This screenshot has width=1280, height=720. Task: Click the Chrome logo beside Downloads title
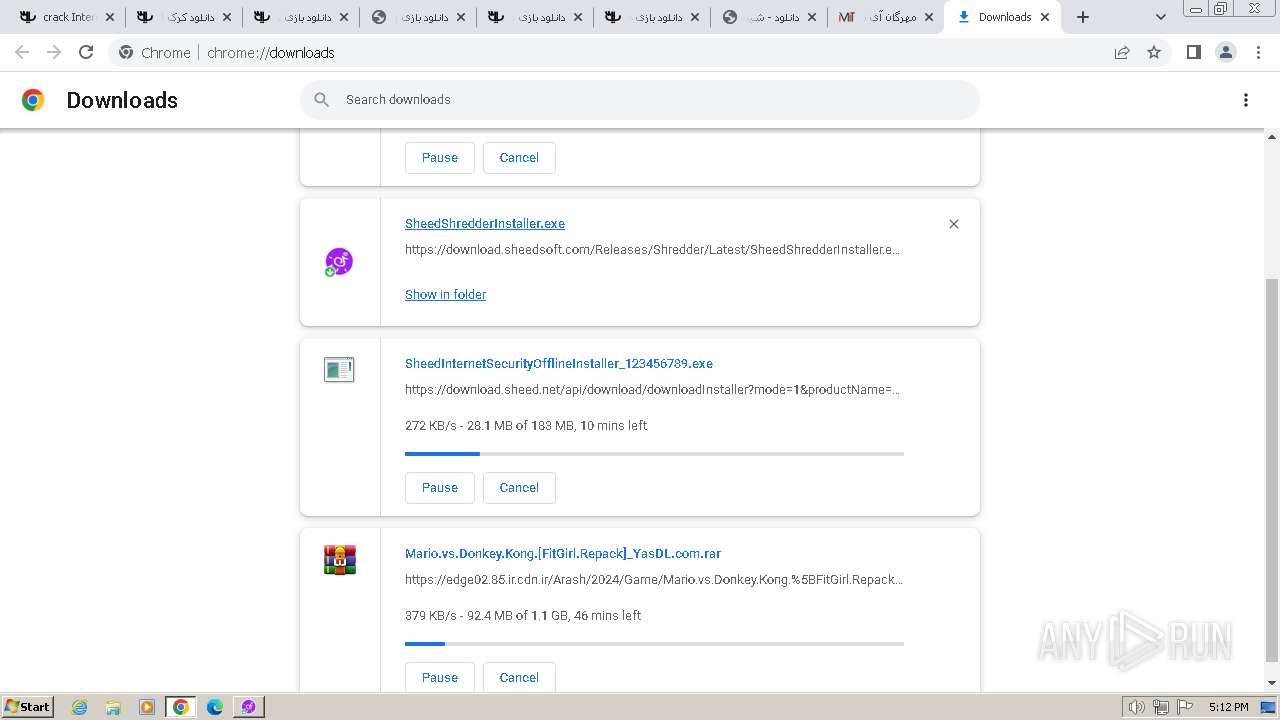[33, 100]
